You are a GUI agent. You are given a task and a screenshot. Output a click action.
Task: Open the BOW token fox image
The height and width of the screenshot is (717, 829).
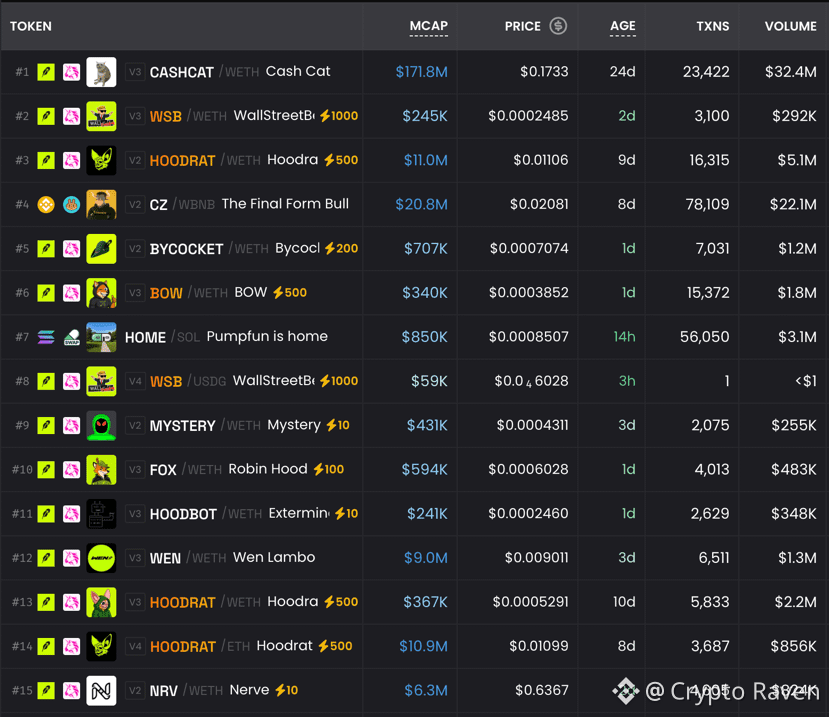pos(101,292)
